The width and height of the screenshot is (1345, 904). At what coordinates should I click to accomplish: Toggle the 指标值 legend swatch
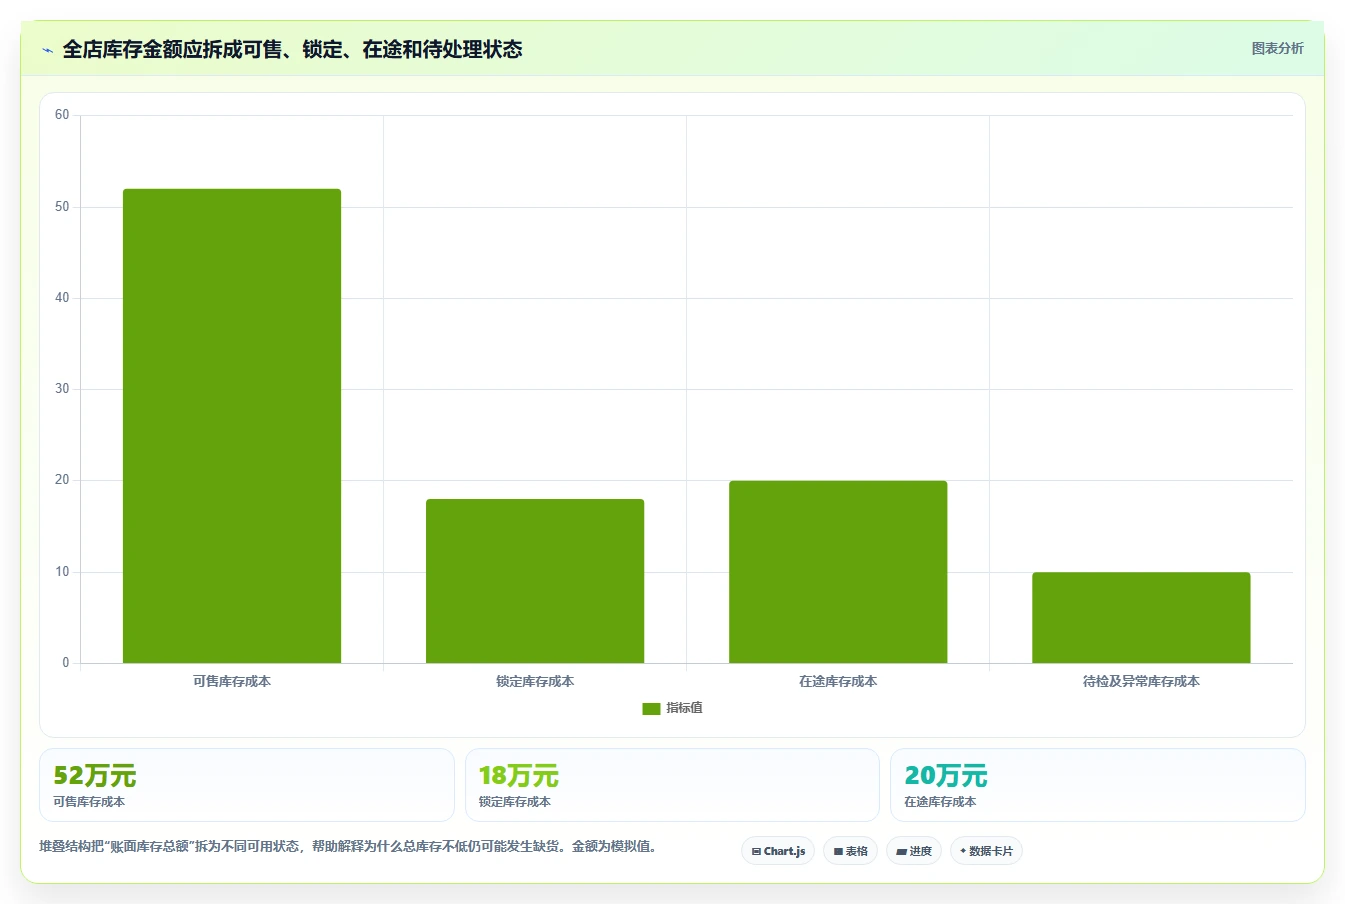[x=651, y=708]
